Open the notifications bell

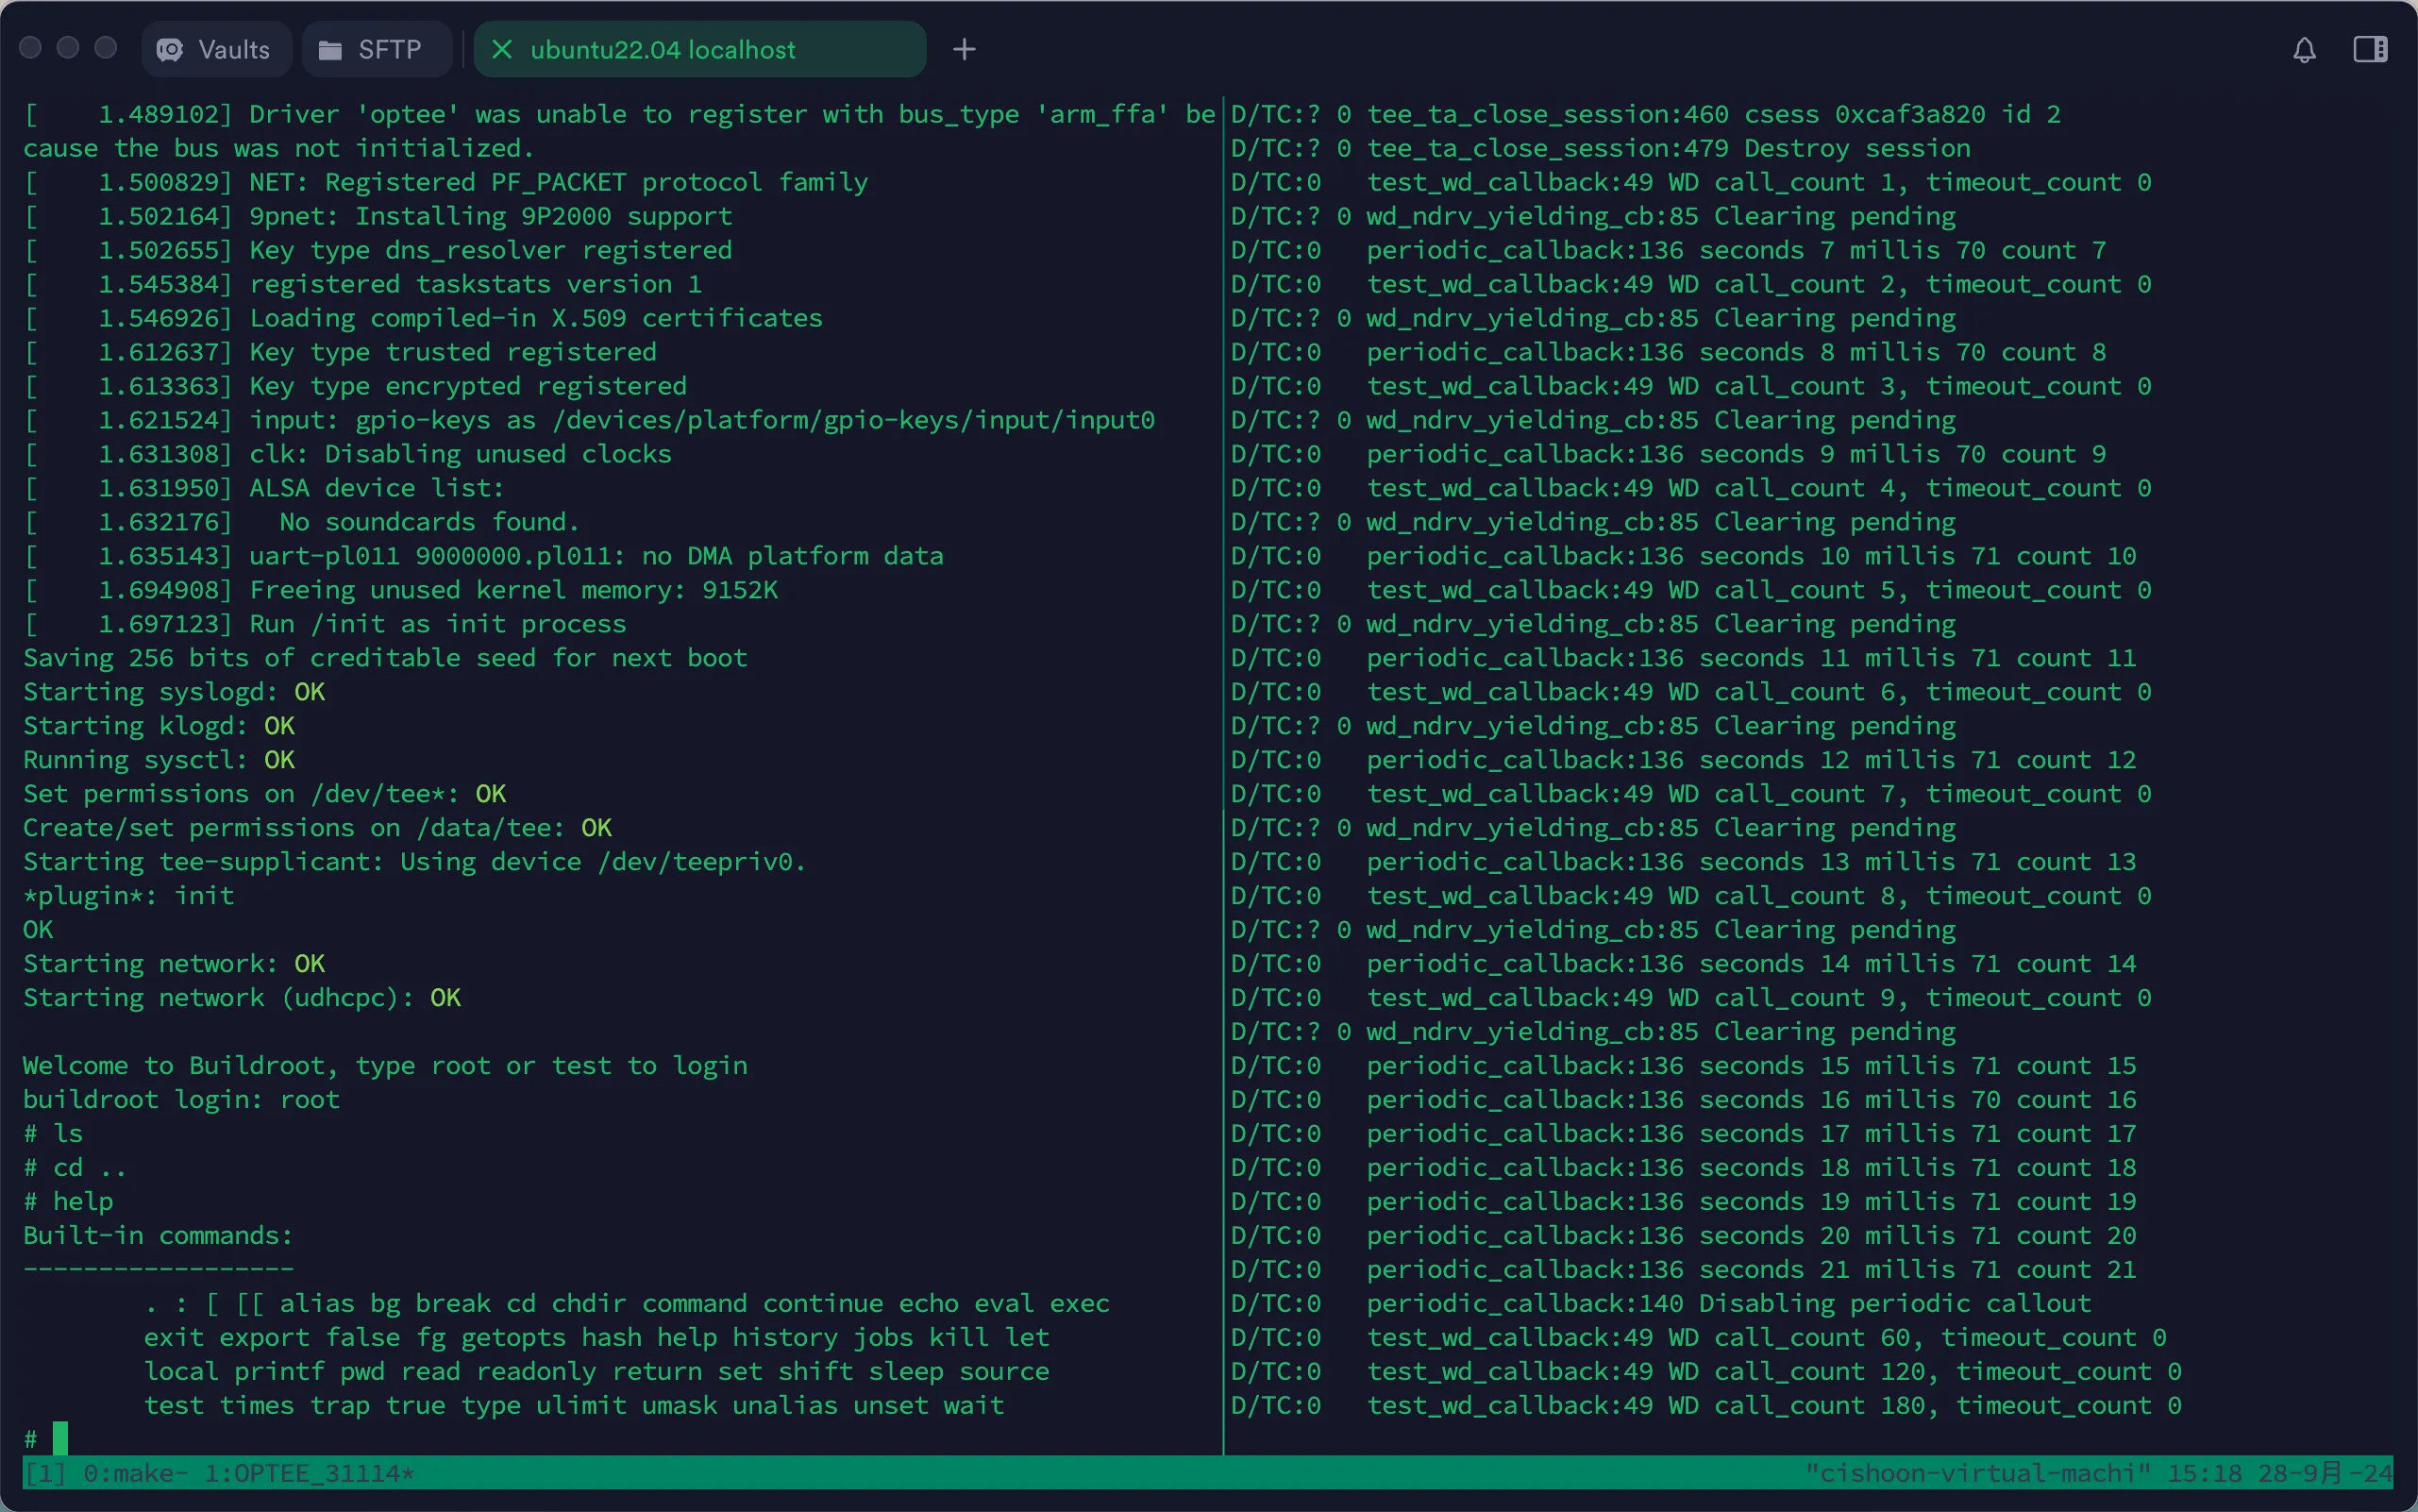click(2304, 49)
